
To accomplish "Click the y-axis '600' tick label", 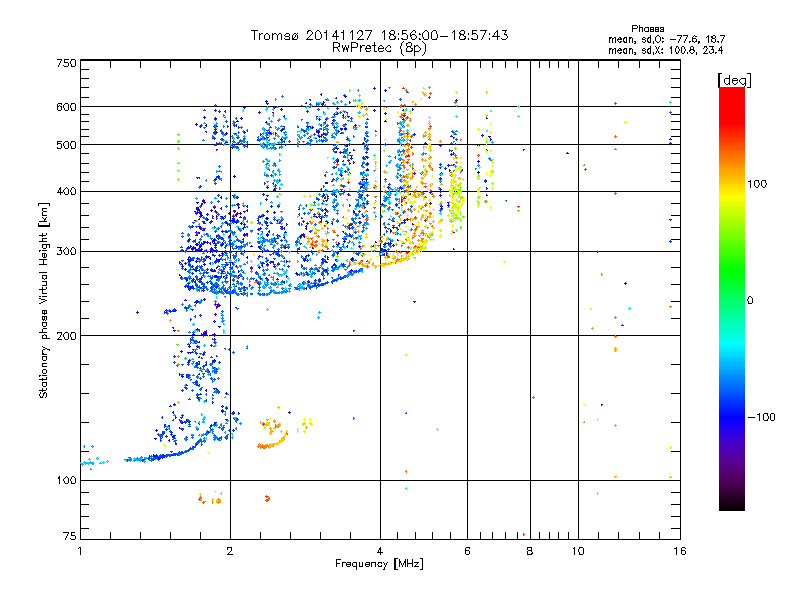I will 66,107.
